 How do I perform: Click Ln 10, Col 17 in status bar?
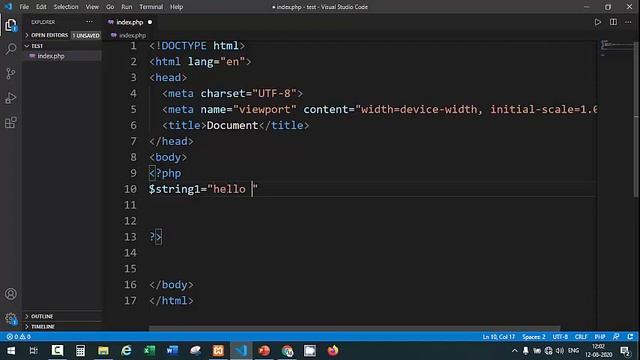click(498, 337)
